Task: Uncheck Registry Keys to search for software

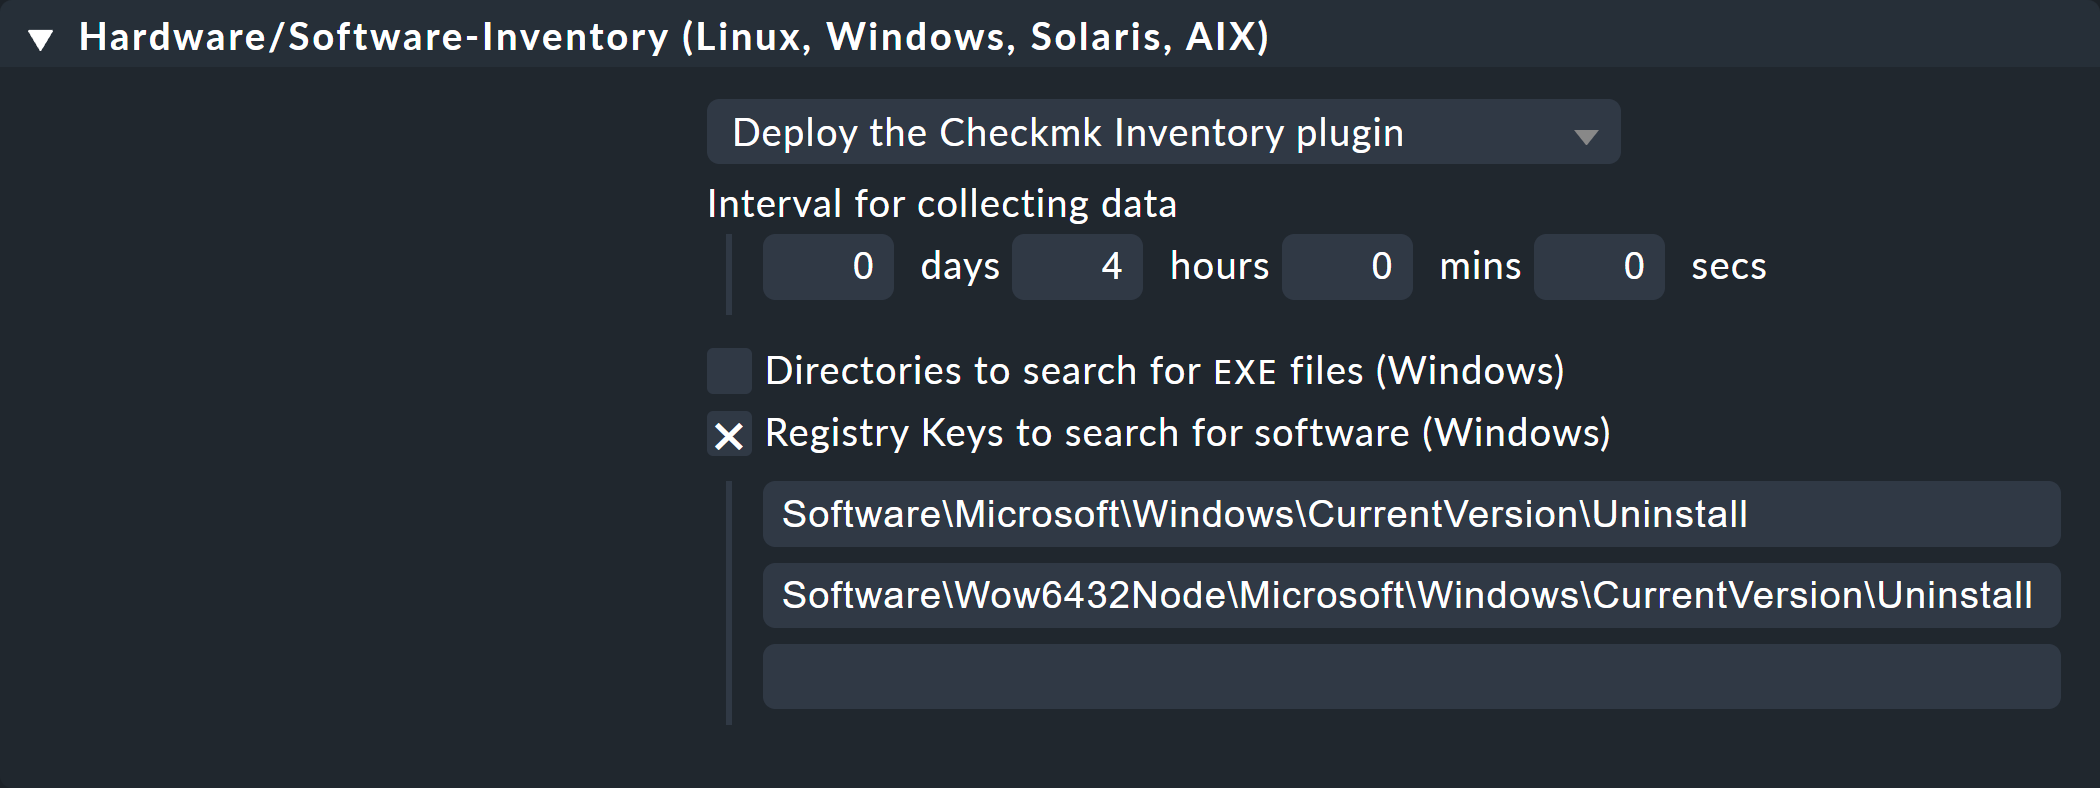Action: tap(729, 434)
